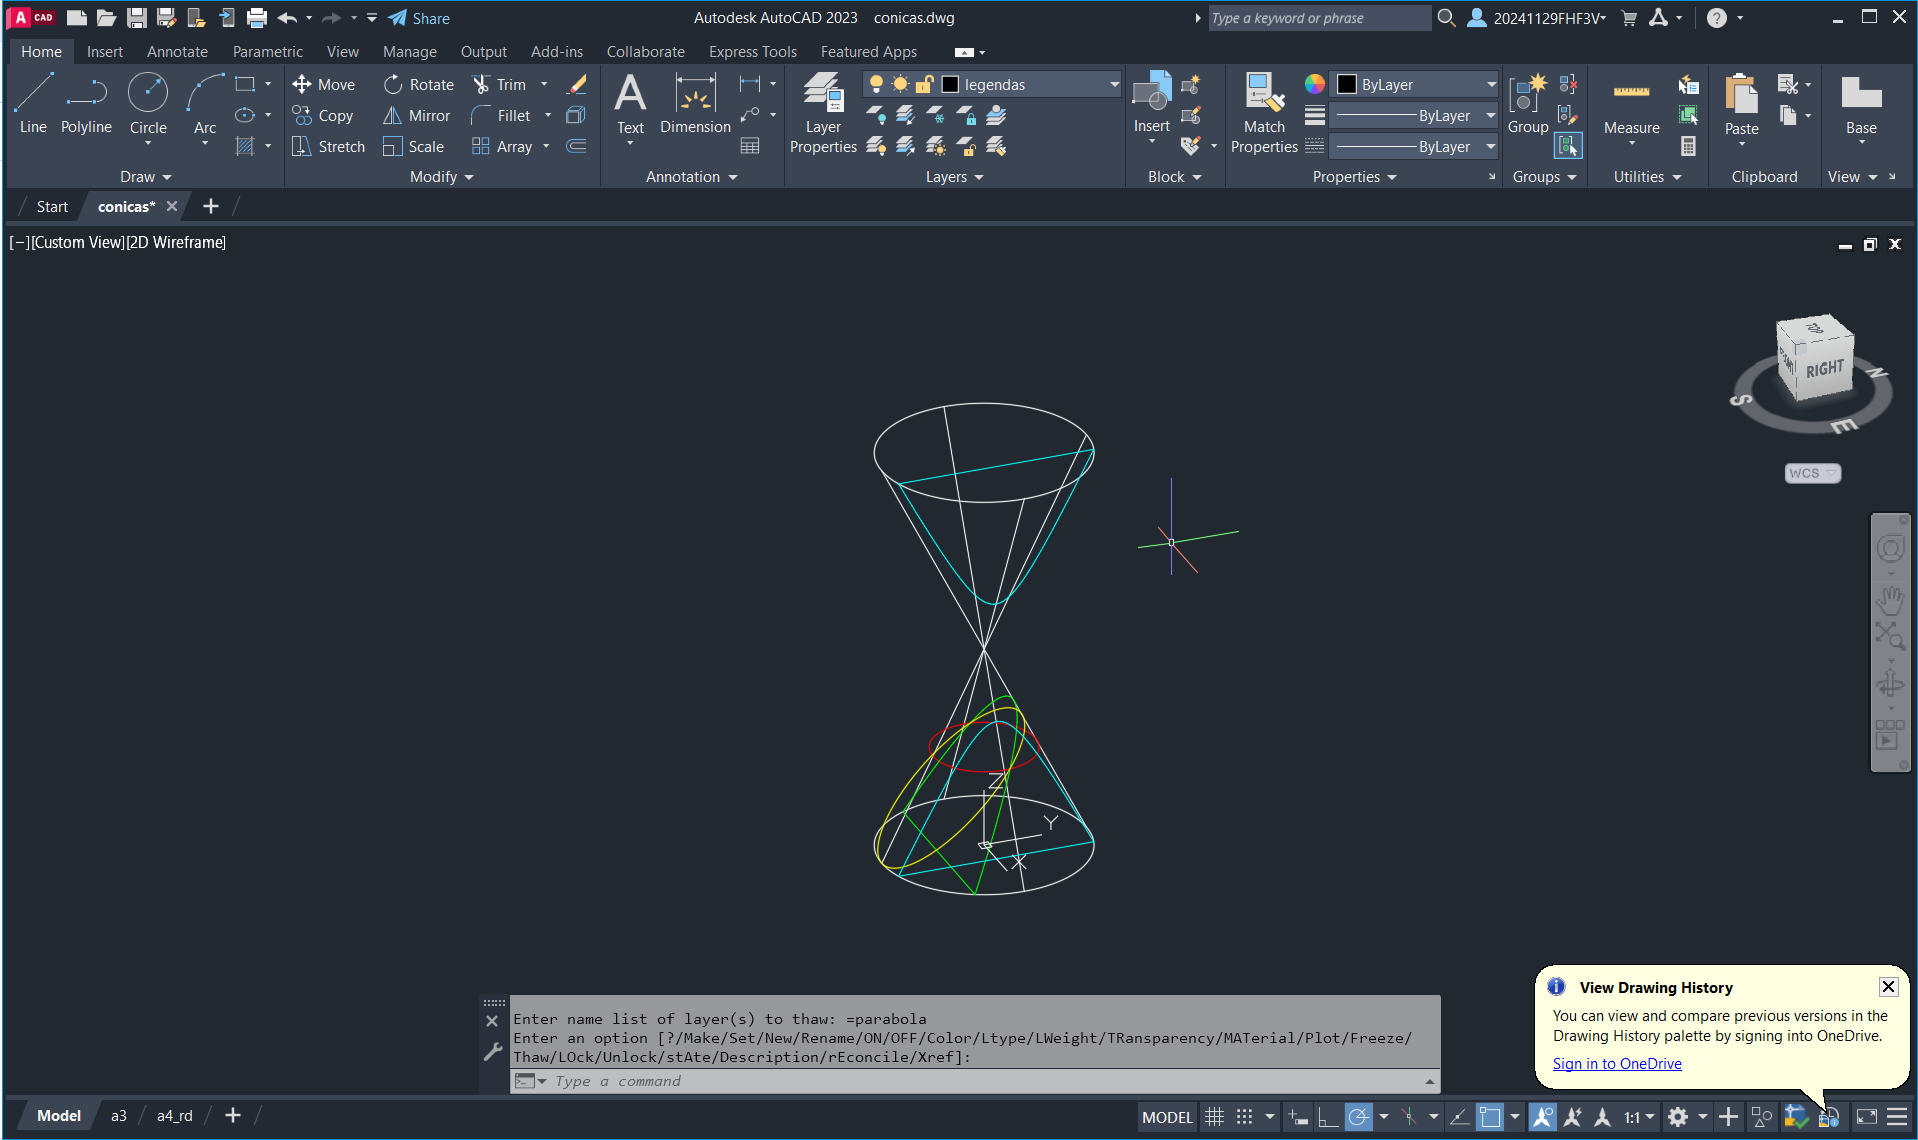The height and width of the screenshot is (1140, 1918).
Task: Click the Move tool icon
Action: tap(302, 85)
